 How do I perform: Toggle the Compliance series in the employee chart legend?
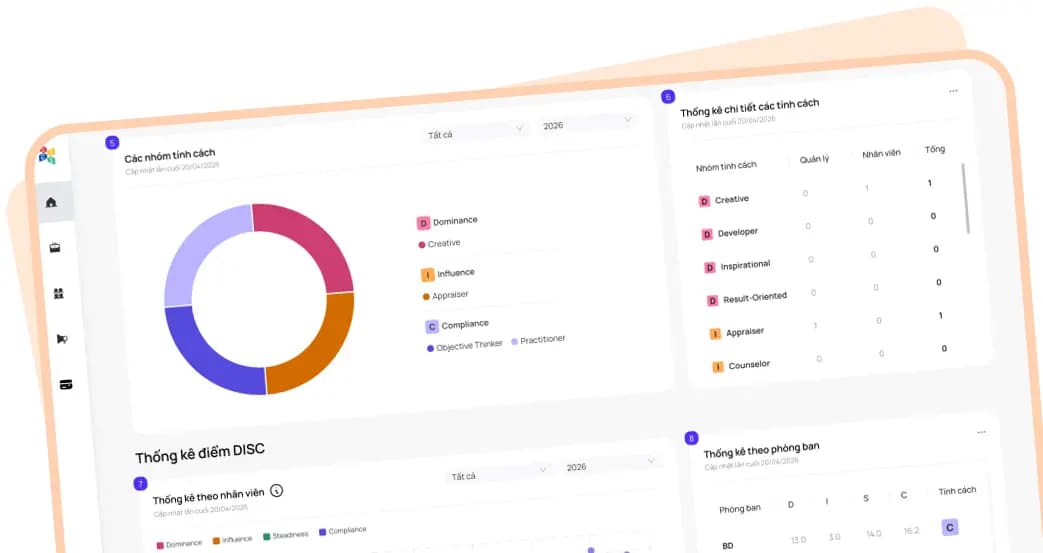tap(343, 531)
